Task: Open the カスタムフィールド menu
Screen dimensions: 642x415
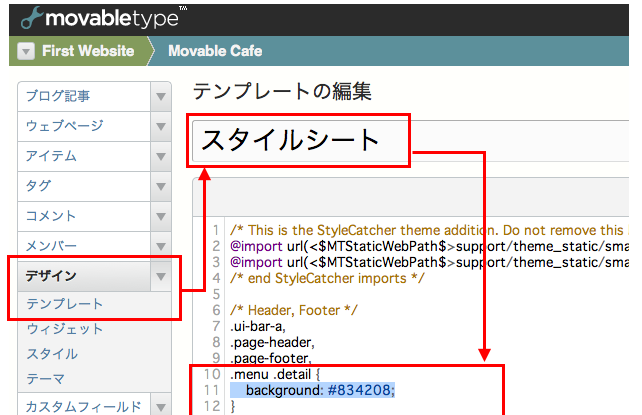Action: (x=84, y=406)
